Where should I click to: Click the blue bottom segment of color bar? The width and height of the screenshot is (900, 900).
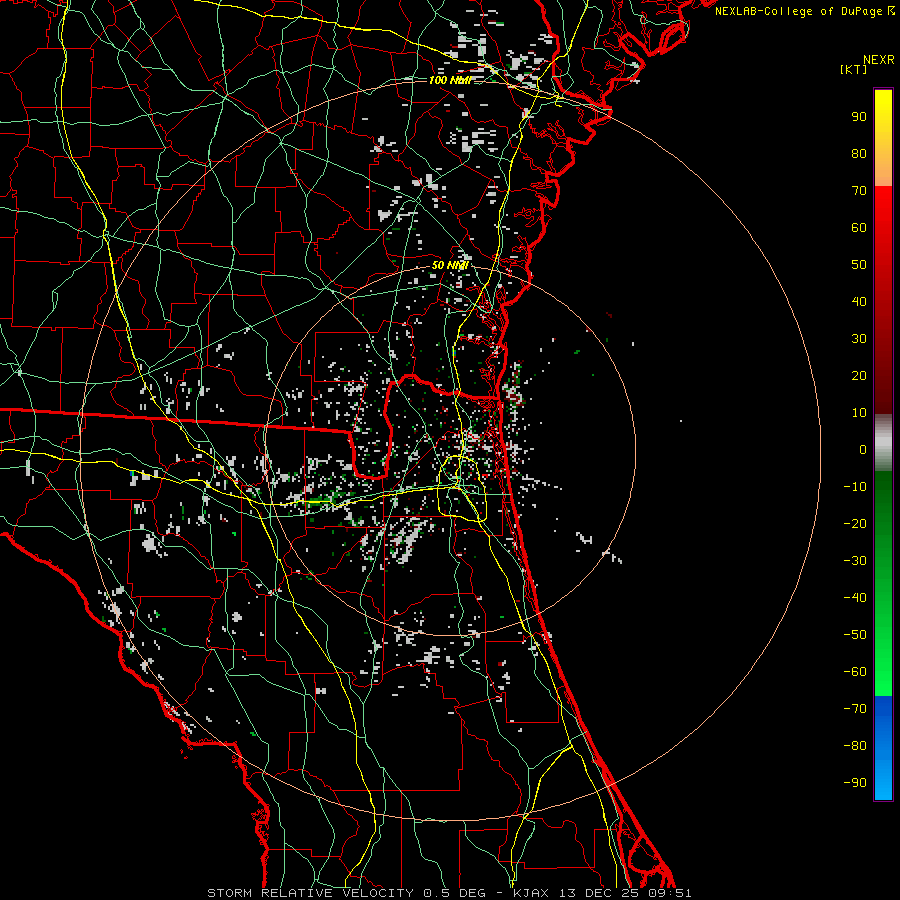pos(883,748)
